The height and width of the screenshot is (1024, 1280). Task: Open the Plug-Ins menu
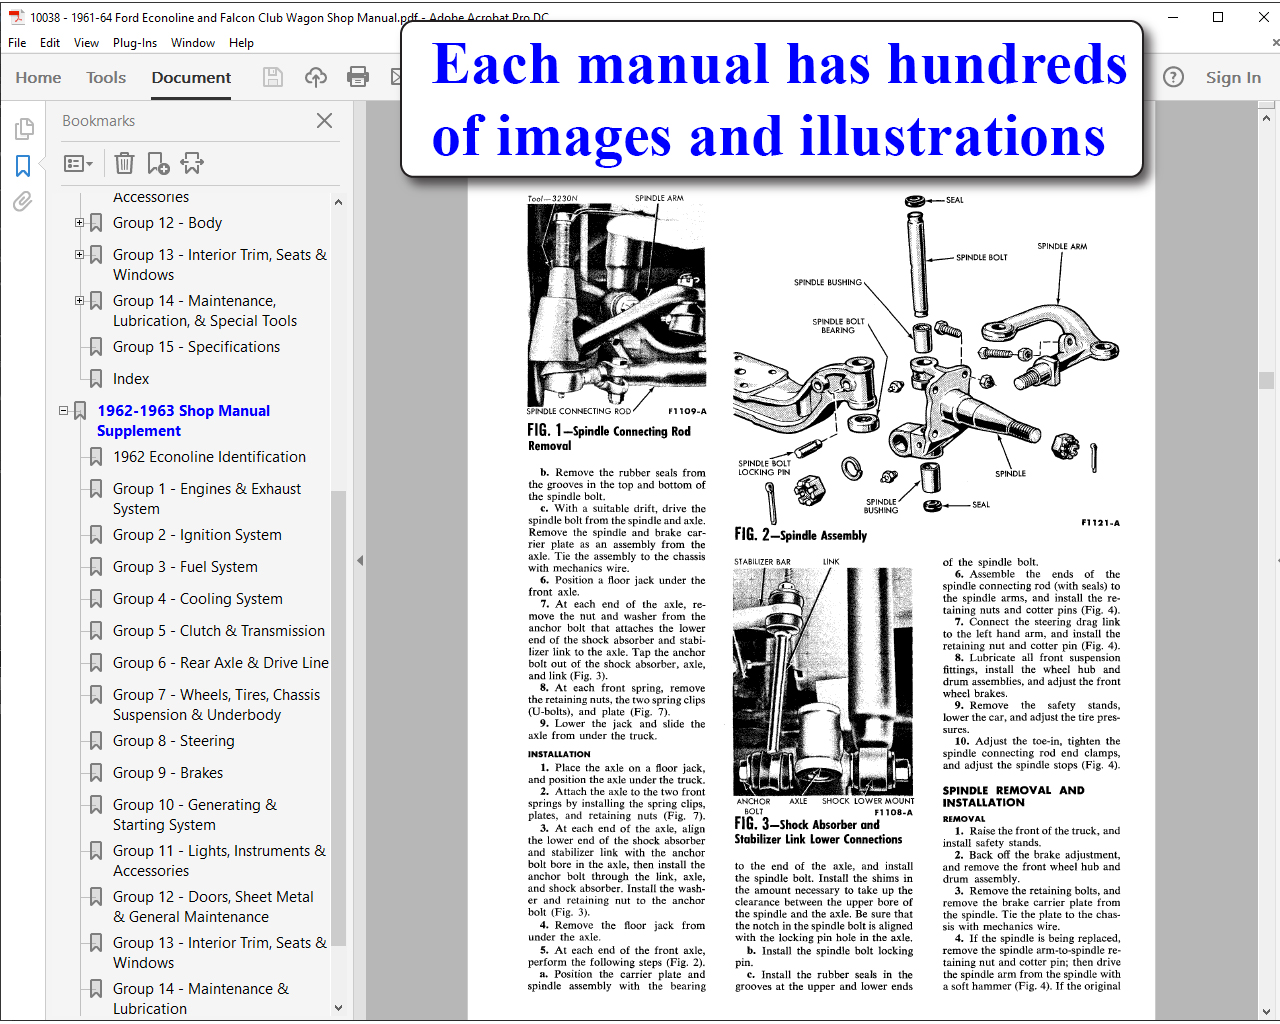coord(135,43)
